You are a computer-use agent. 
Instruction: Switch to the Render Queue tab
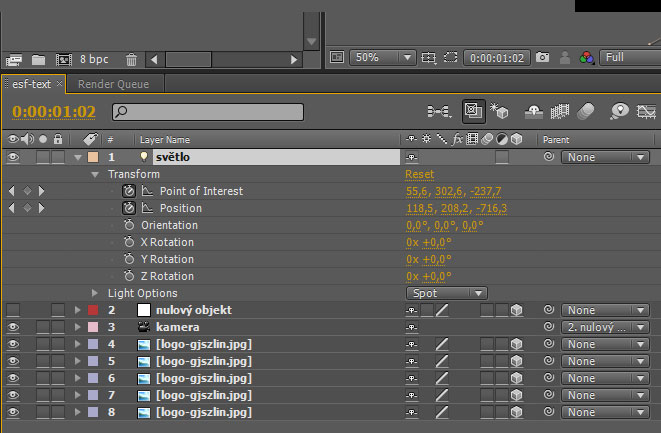[x=113, y=84]
